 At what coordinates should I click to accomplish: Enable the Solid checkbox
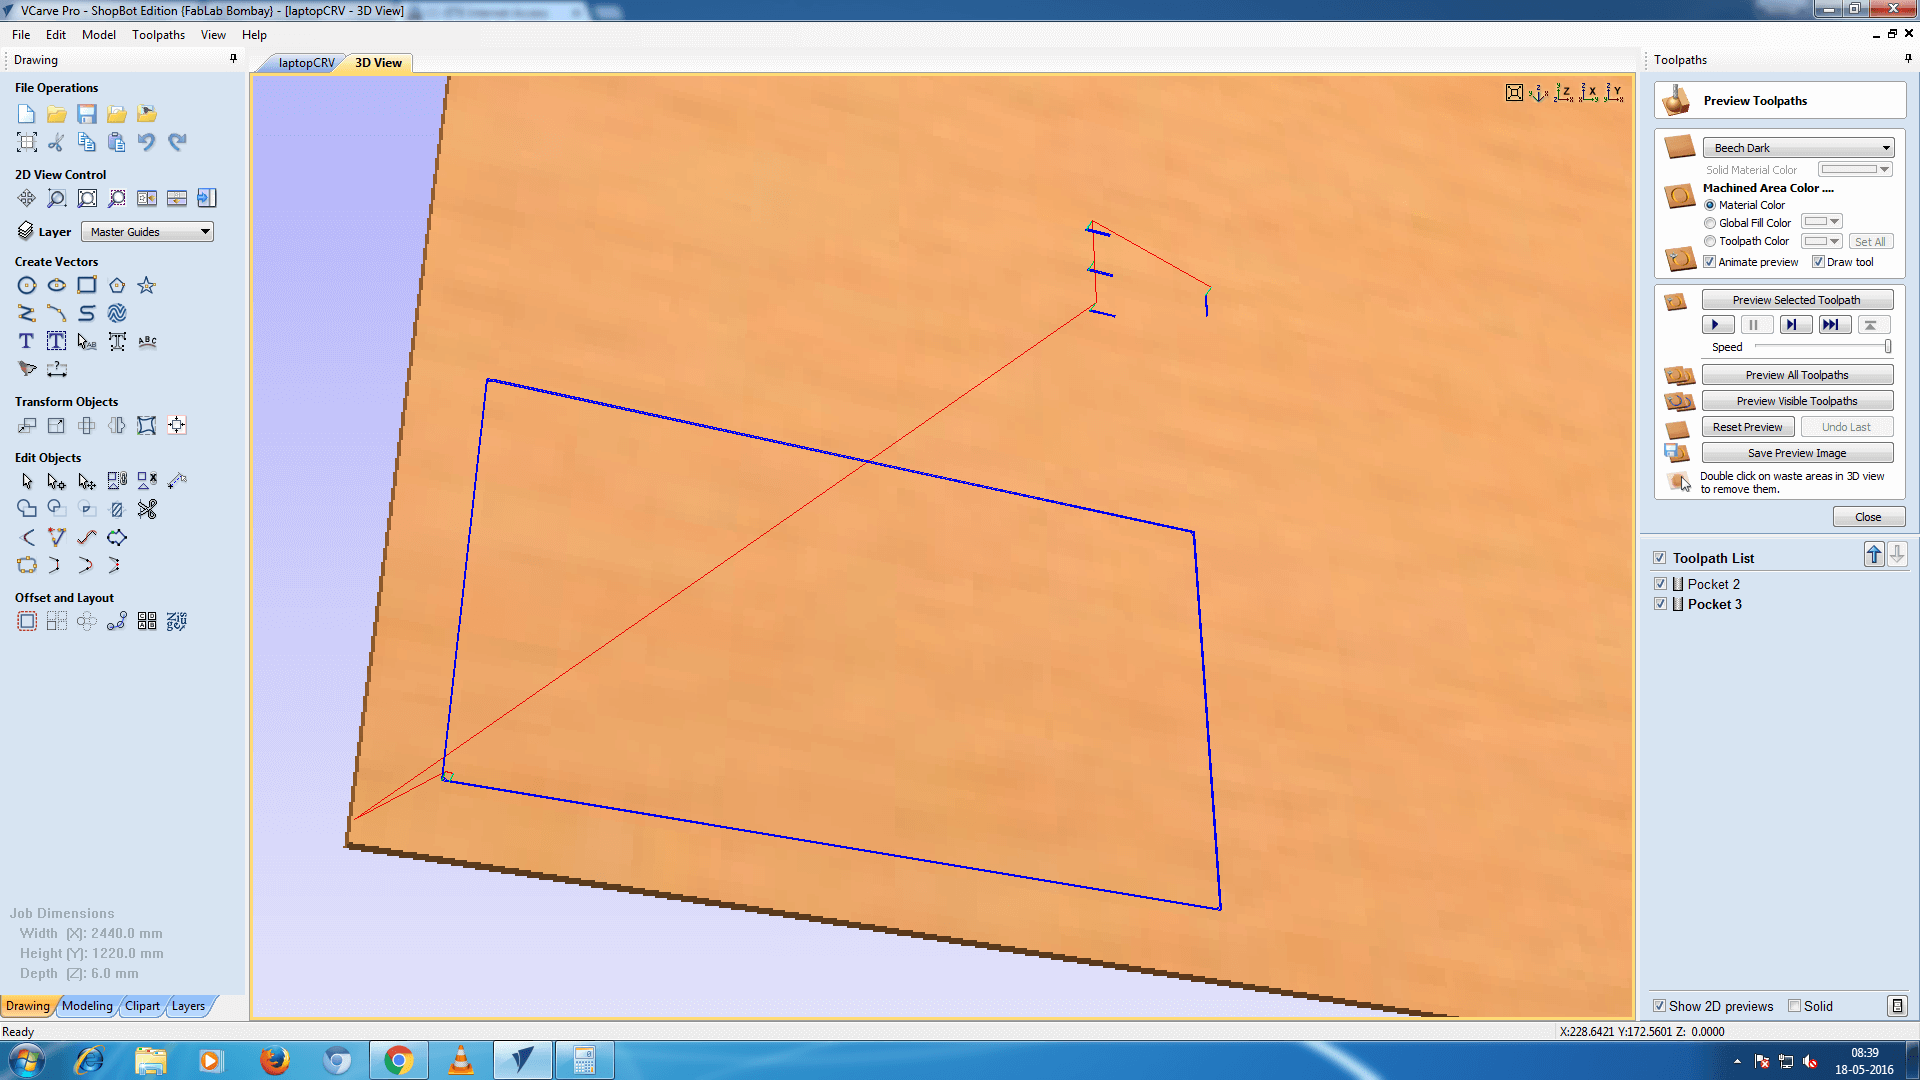click(x=1794, y=1006)
